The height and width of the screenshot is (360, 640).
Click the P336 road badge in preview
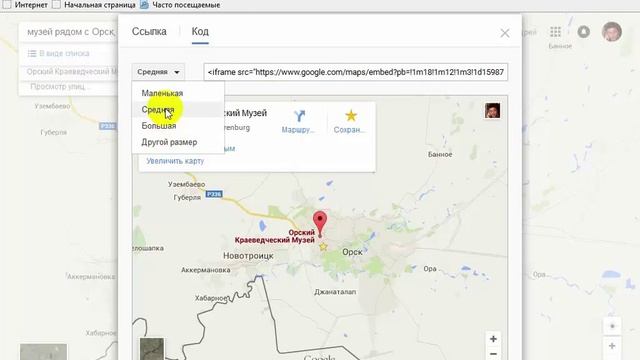tap(213, 194)
